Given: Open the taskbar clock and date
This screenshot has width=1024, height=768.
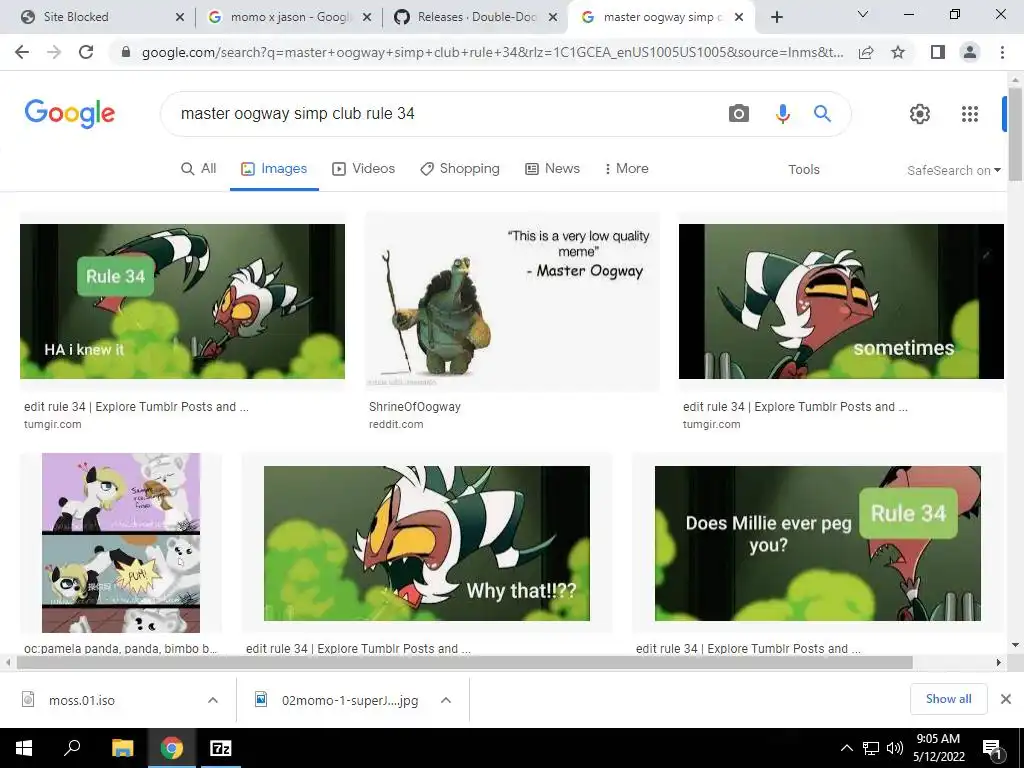Looking at the screenshot, I should tap(938, 748).
